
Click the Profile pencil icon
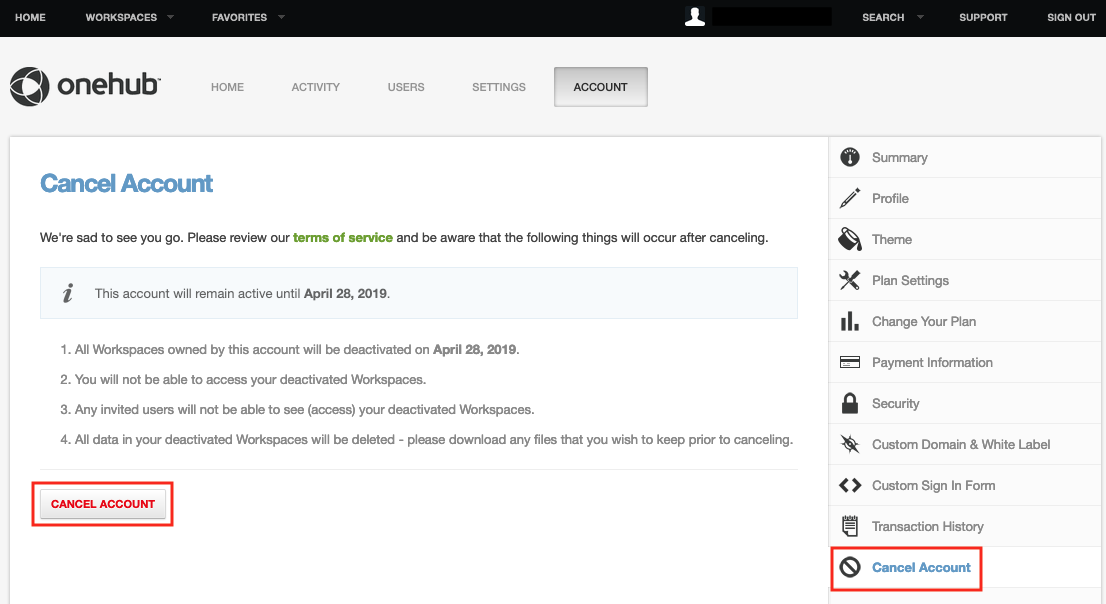point(850,198)
